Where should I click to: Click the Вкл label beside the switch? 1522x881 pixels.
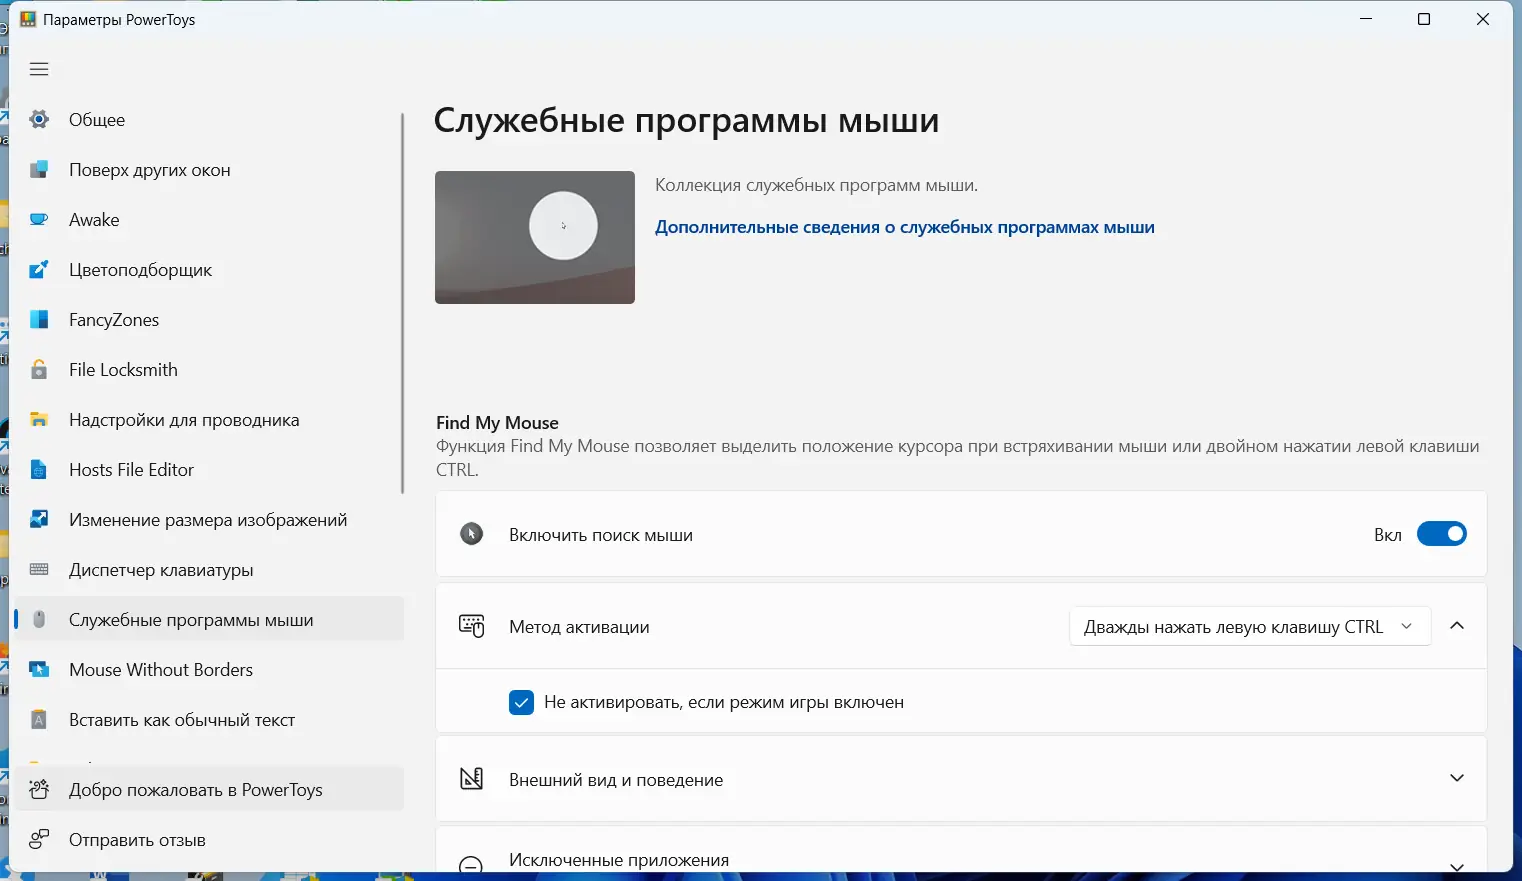point(1388,535)
